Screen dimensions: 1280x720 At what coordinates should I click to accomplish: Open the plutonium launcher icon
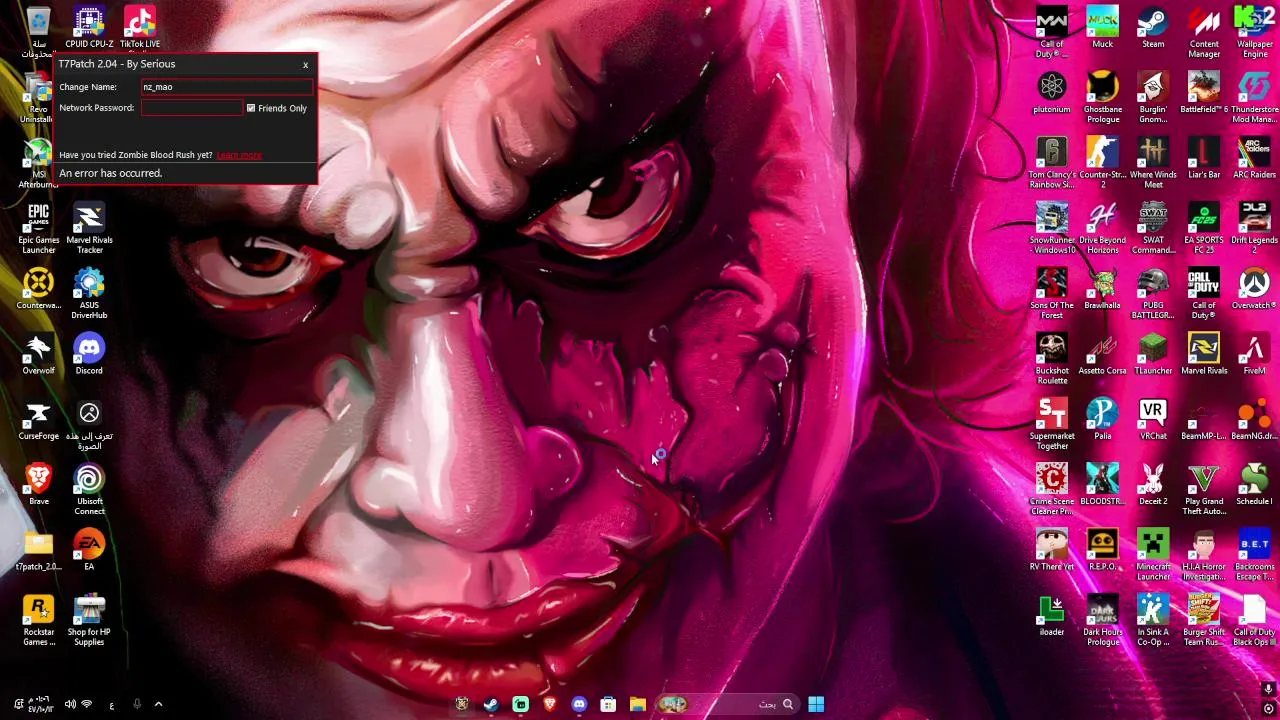pos(1052,93)
